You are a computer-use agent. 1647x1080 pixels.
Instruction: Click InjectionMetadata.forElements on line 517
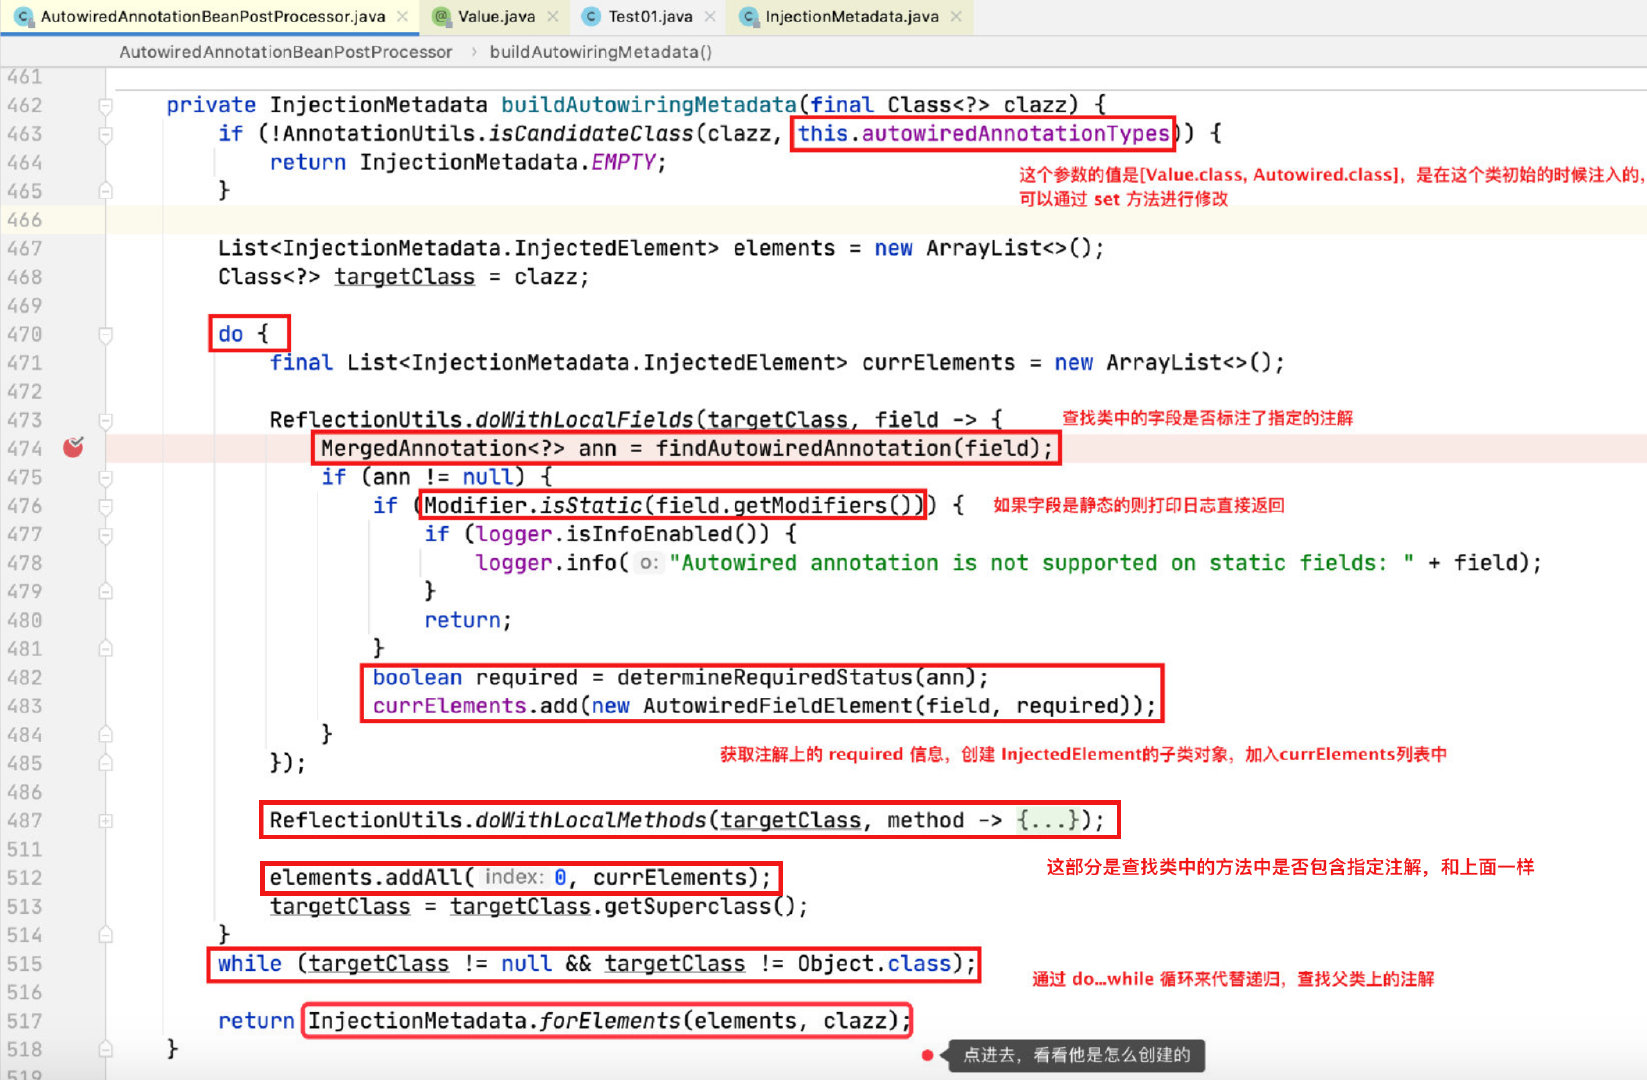[x=495, y=1020]
